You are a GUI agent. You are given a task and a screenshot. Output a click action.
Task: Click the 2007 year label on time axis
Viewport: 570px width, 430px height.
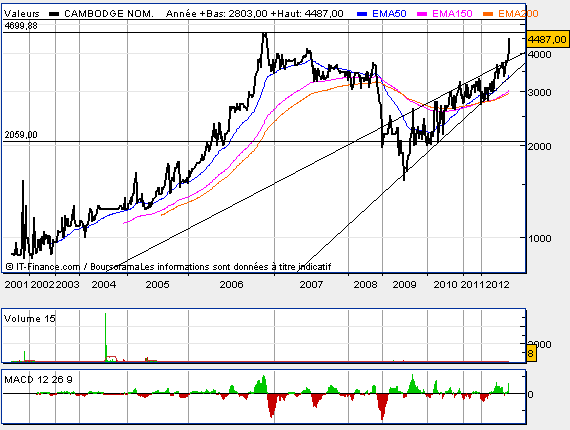click(x=311, y=284)
